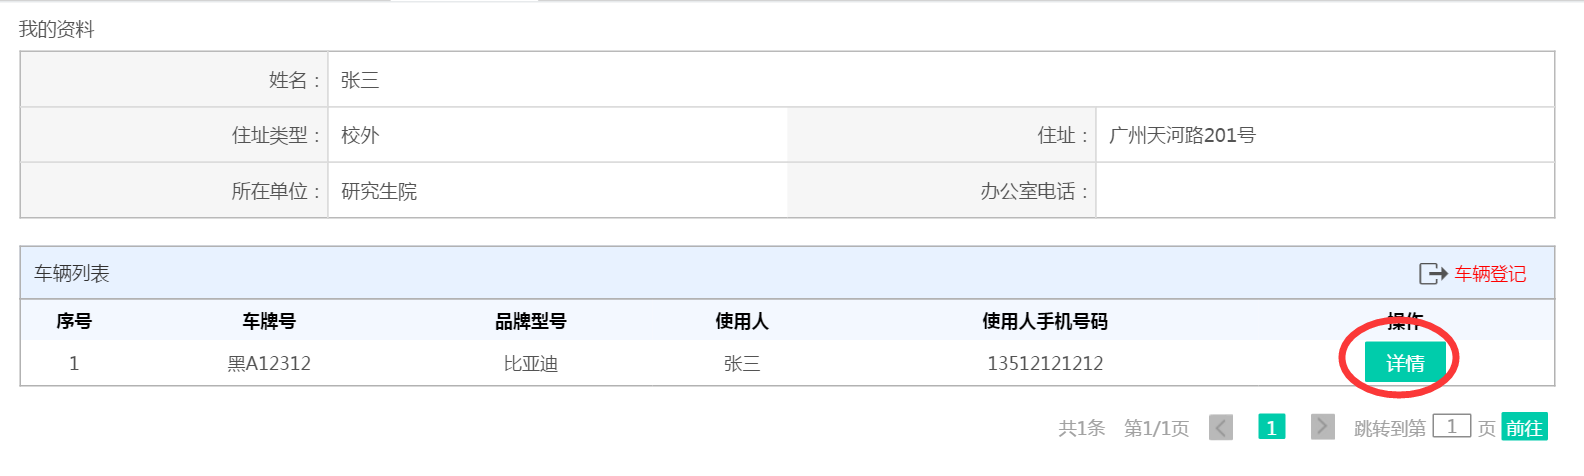
Task: Go to previous page arrow
Action: (x=1221, y=428)
